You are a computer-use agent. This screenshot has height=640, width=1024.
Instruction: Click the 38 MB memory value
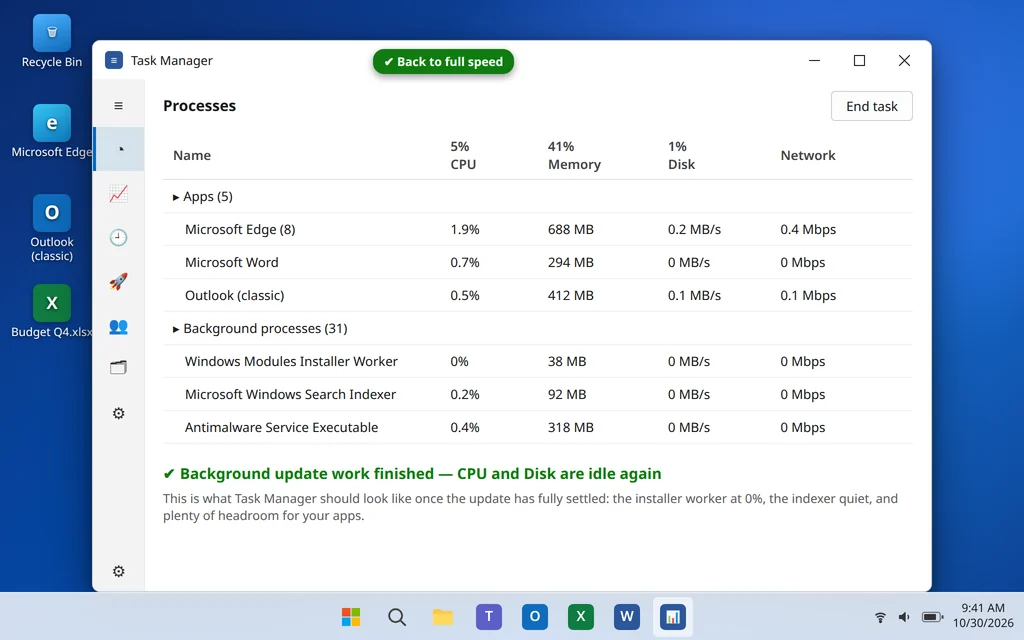(567, 361)
